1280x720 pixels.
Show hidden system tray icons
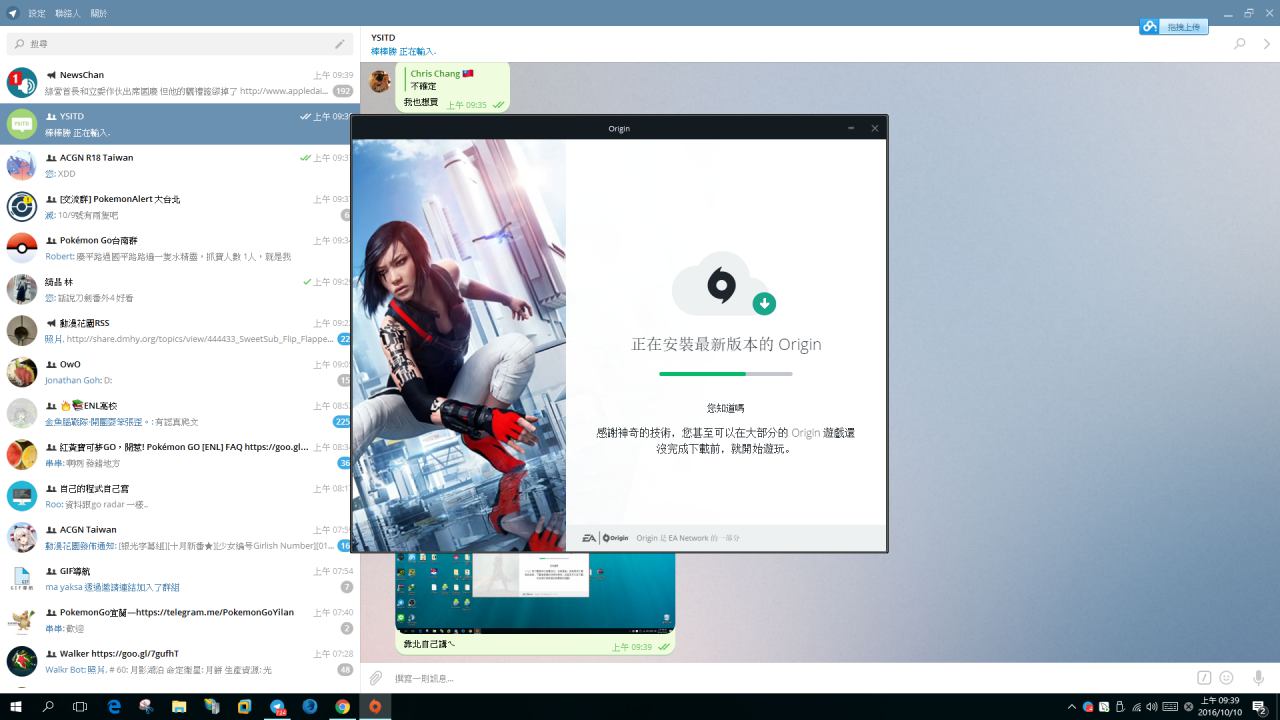click(x=1073, y=707)
